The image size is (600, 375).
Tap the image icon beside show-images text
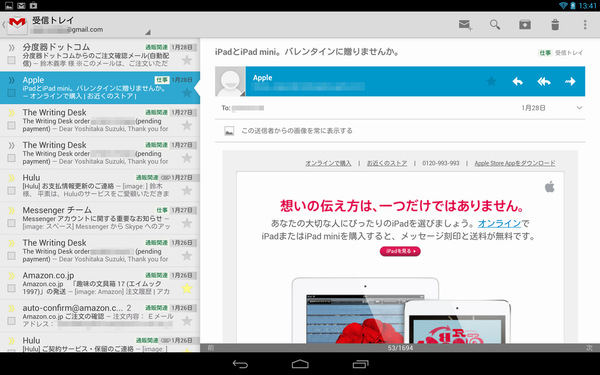[229, 131]
